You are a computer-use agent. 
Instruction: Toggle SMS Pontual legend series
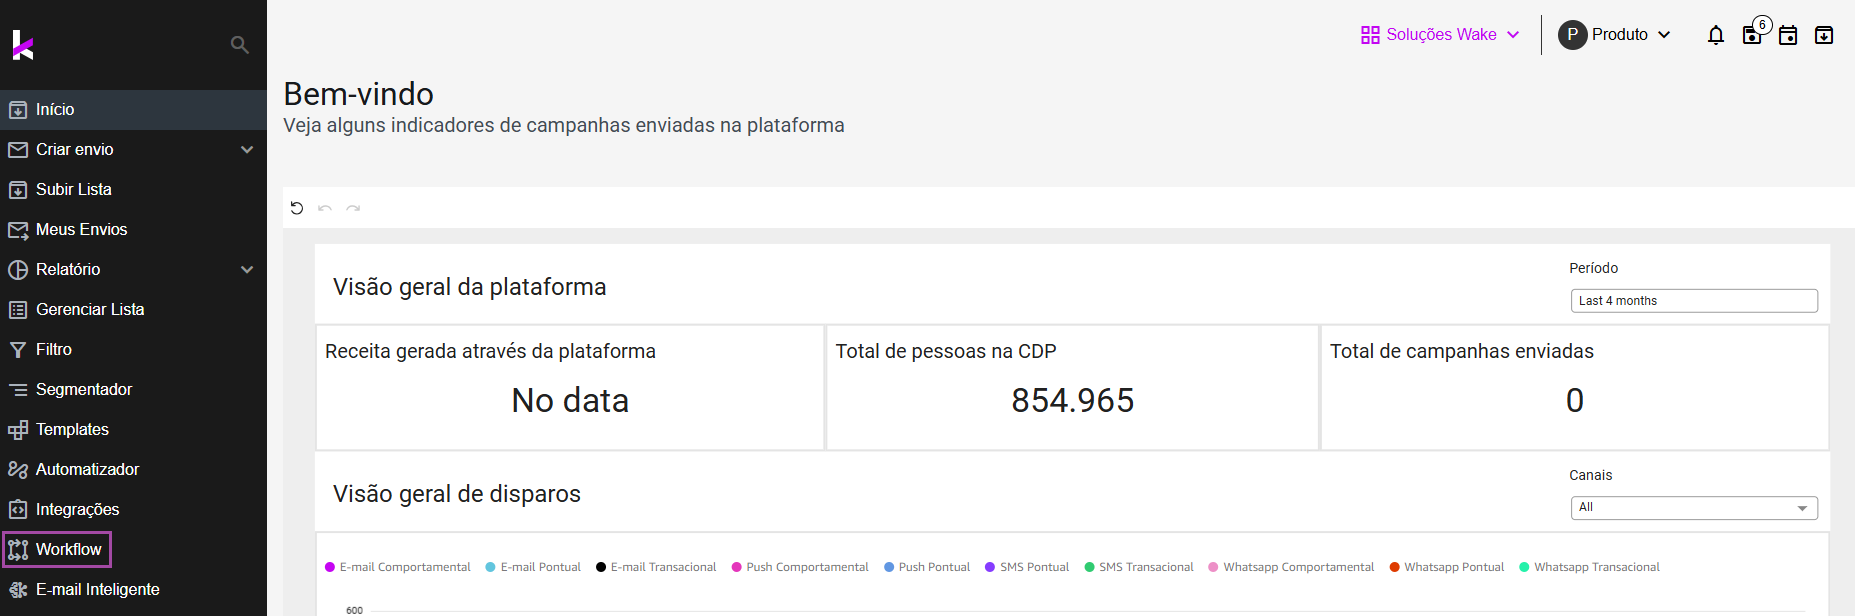click(1027, 567)
